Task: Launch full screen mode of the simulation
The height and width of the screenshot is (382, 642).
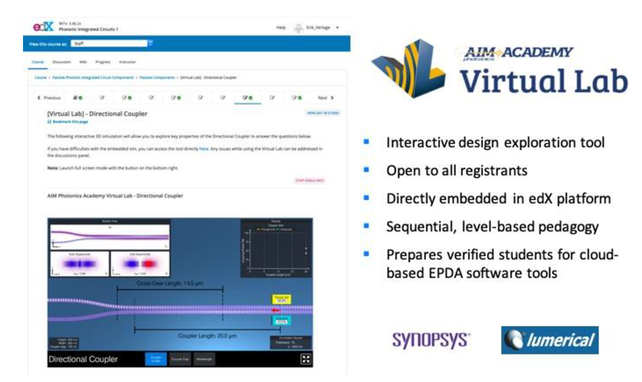Action: click(x=305, y=359)
